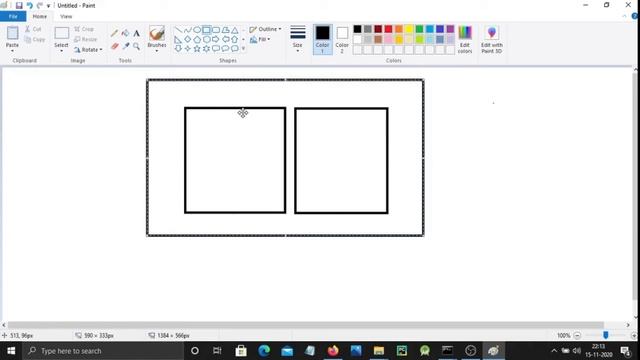This screenshot has height=360, width=640.
Task: Open Task View on the taskbar
Action: click(x=218, y=351)
